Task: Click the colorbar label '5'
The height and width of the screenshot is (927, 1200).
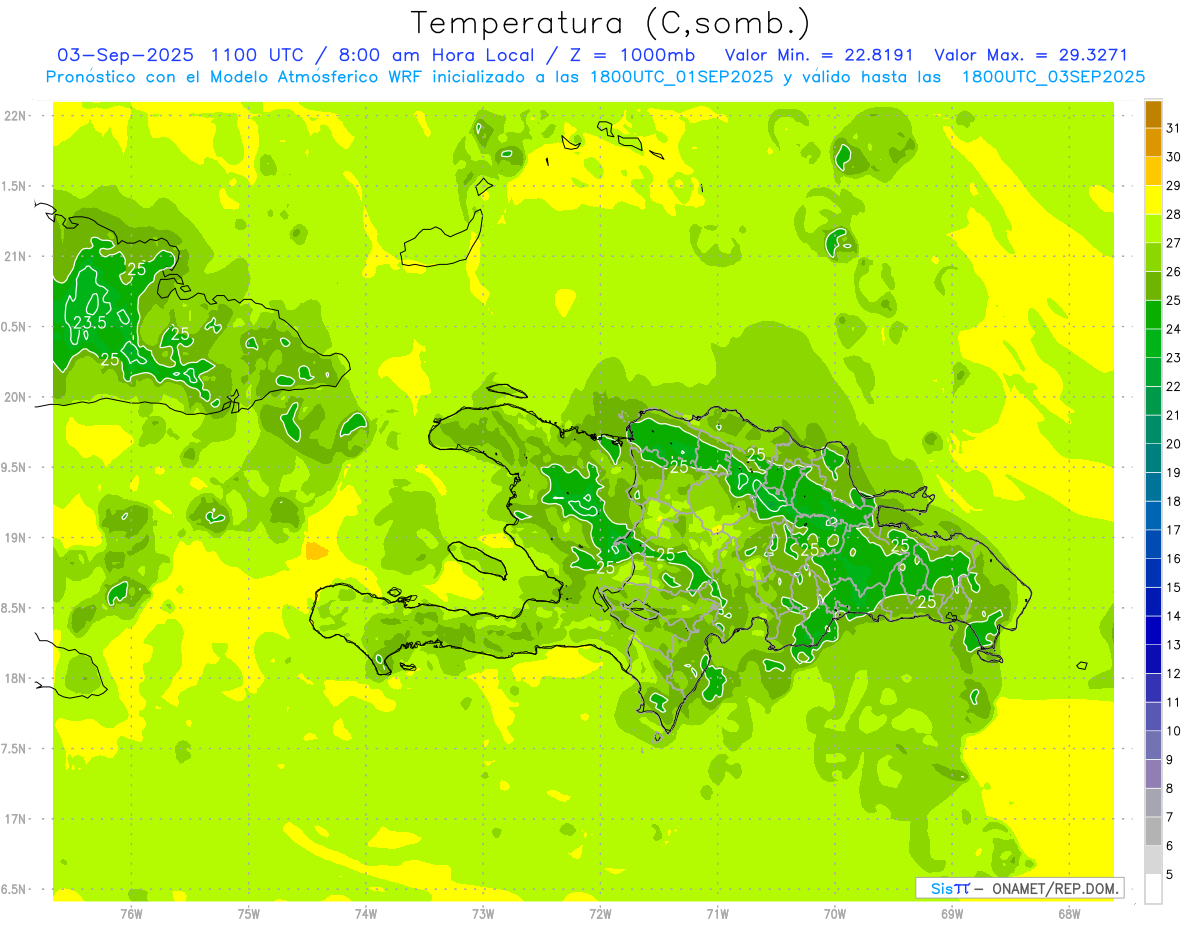Action: pos(1170,874)
